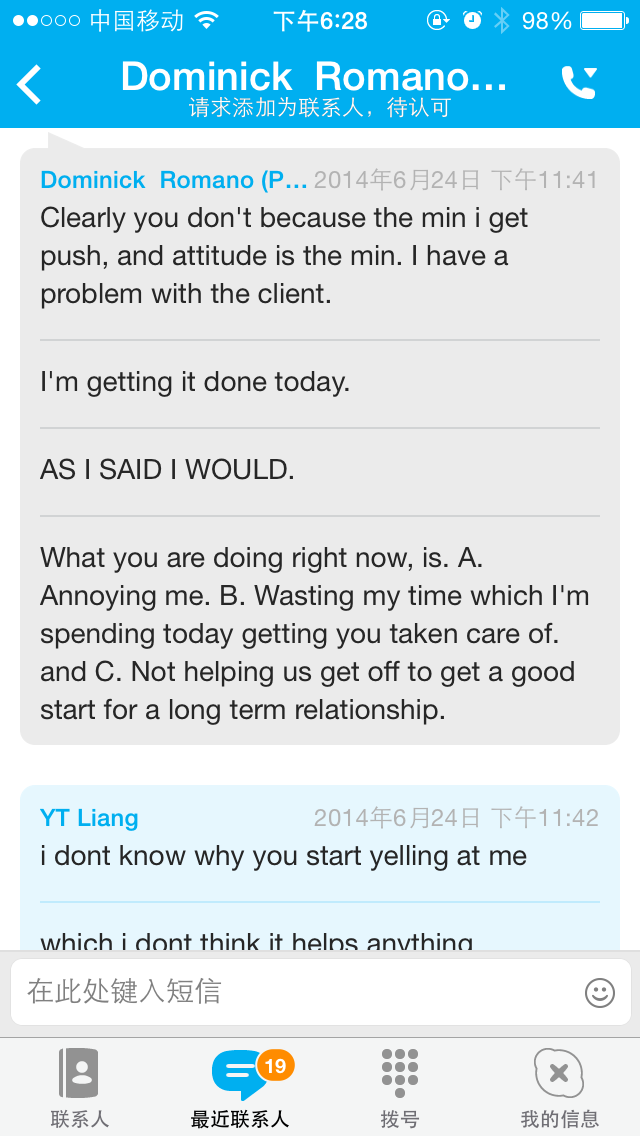Tap the battery icon in status bar
Viewport: 640px width, 1136px height.
605,20
